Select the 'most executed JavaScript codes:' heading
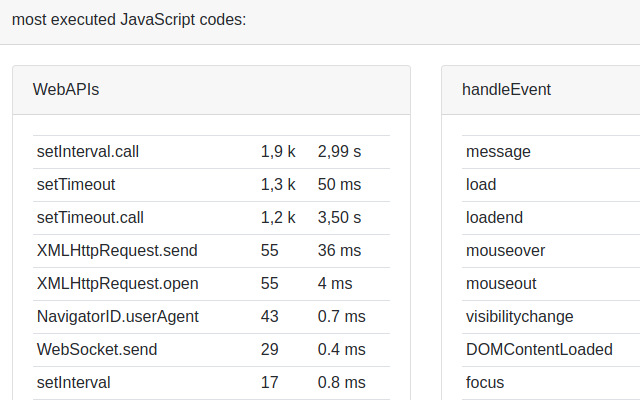This screenshot has width=640, height=400. click(129, 20)
